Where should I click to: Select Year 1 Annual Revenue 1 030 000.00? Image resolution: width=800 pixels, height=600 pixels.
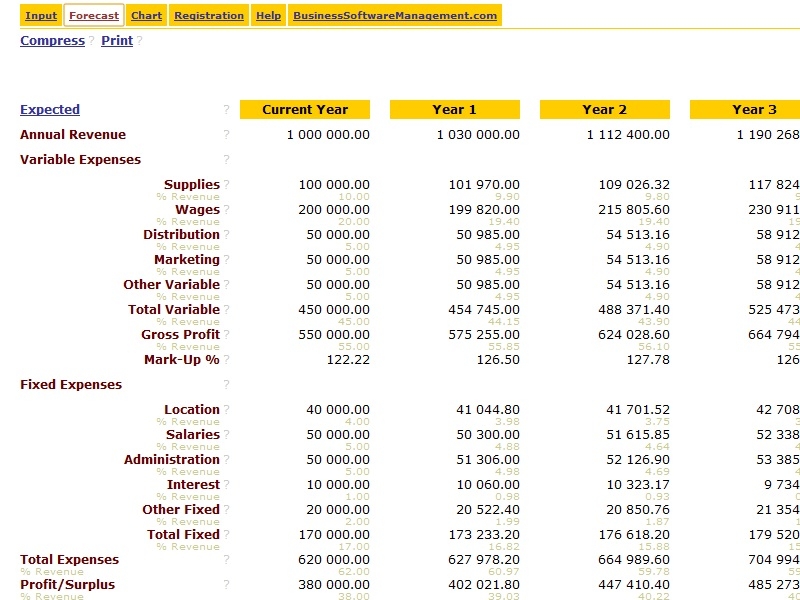click(478, 135)
